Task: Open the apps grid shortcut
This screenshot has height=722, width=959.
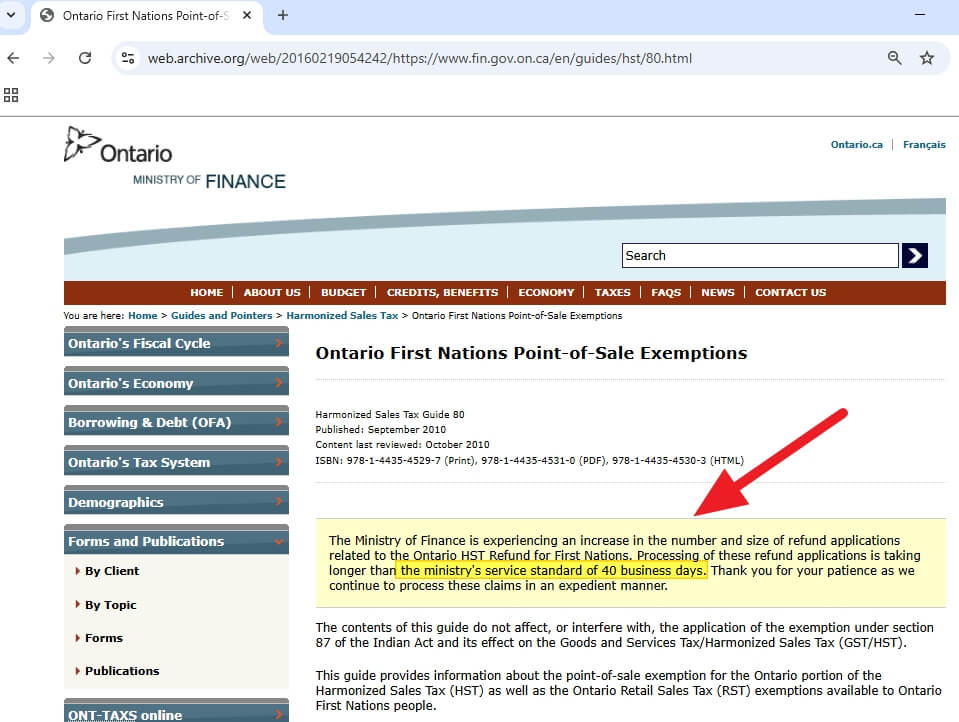Action: click(11, 95)
